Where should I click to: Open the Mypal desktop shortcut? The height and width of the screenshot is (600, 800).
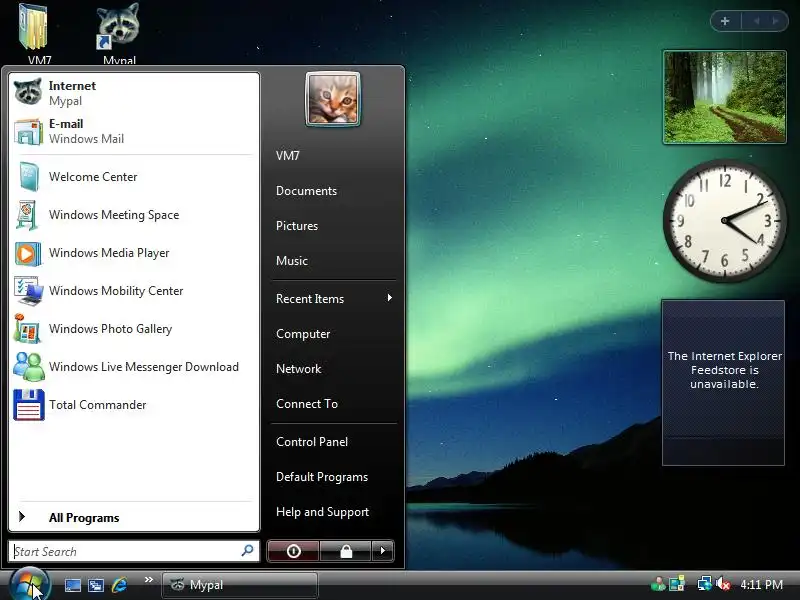(118, 33)
